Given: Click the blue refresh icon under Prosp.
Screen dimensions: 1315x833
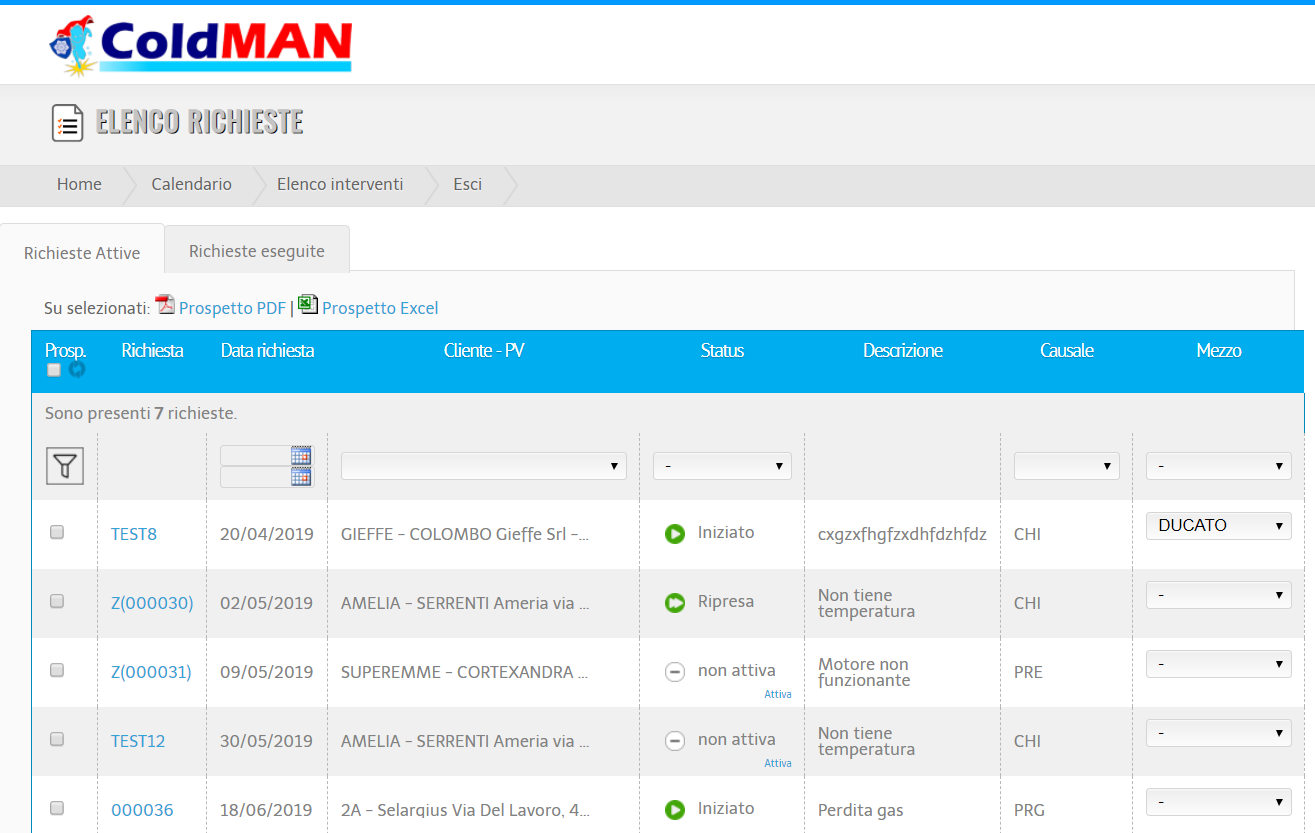Looking at the screenshot, I should (77, 369).
